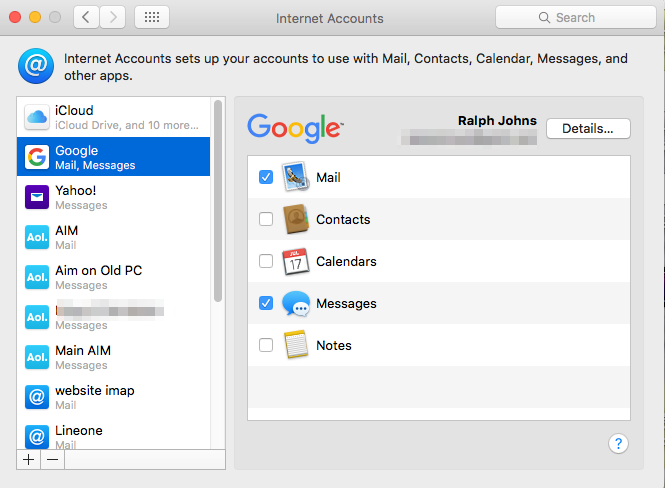The image size is (665, 488).
Task: Click the accounts list scrollbar
Action: click(x=218, y=201)
